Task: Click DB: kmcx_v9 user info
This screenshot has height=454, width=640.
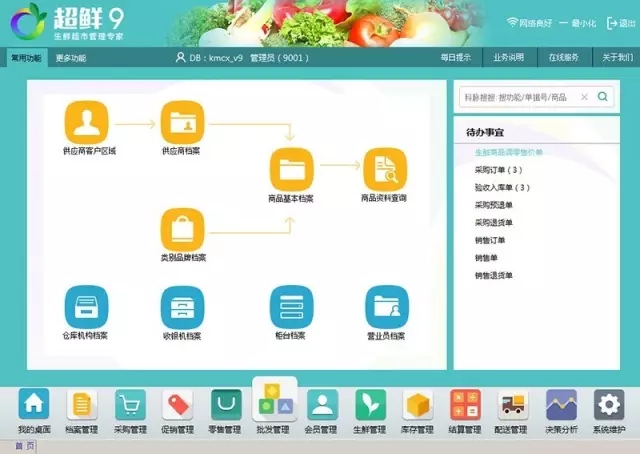Action: 209,58
